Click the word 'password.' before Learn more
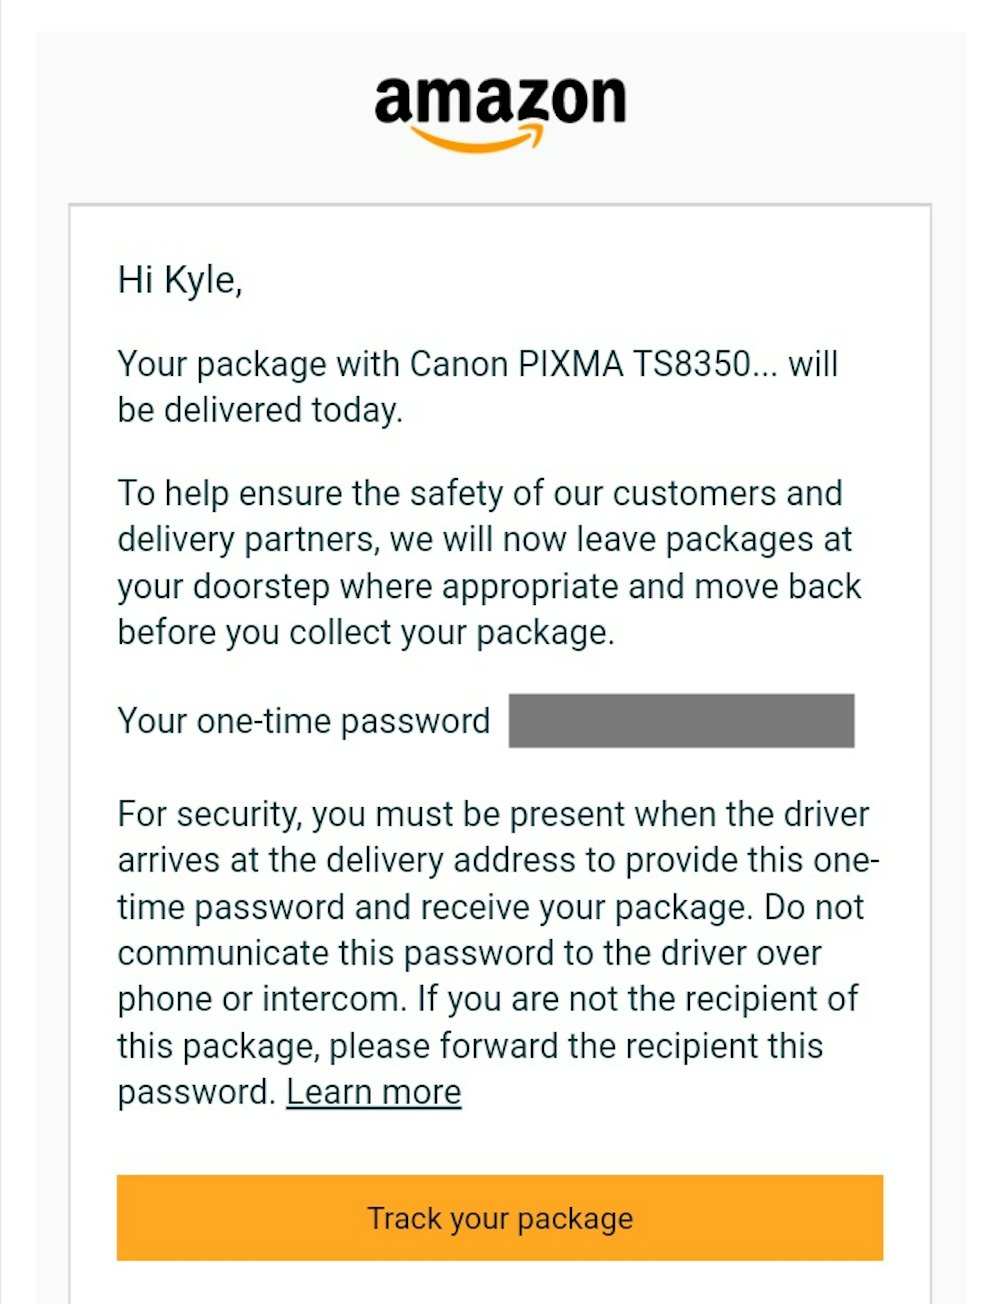Viewport: 1000px width, 1304px height. [x=196, y=1092]
